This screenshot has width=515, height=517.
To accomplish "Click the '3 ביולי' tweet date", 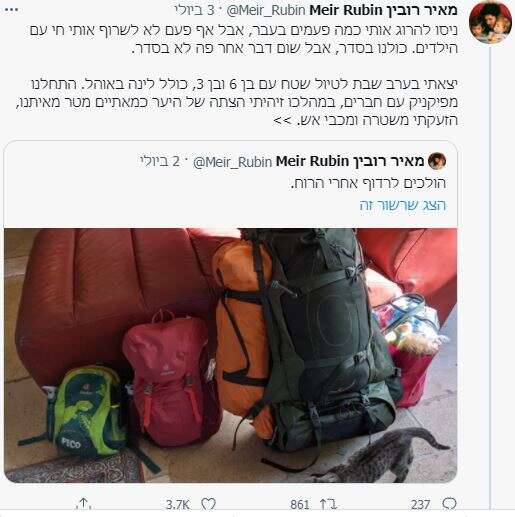I will (x=195, y=10).
